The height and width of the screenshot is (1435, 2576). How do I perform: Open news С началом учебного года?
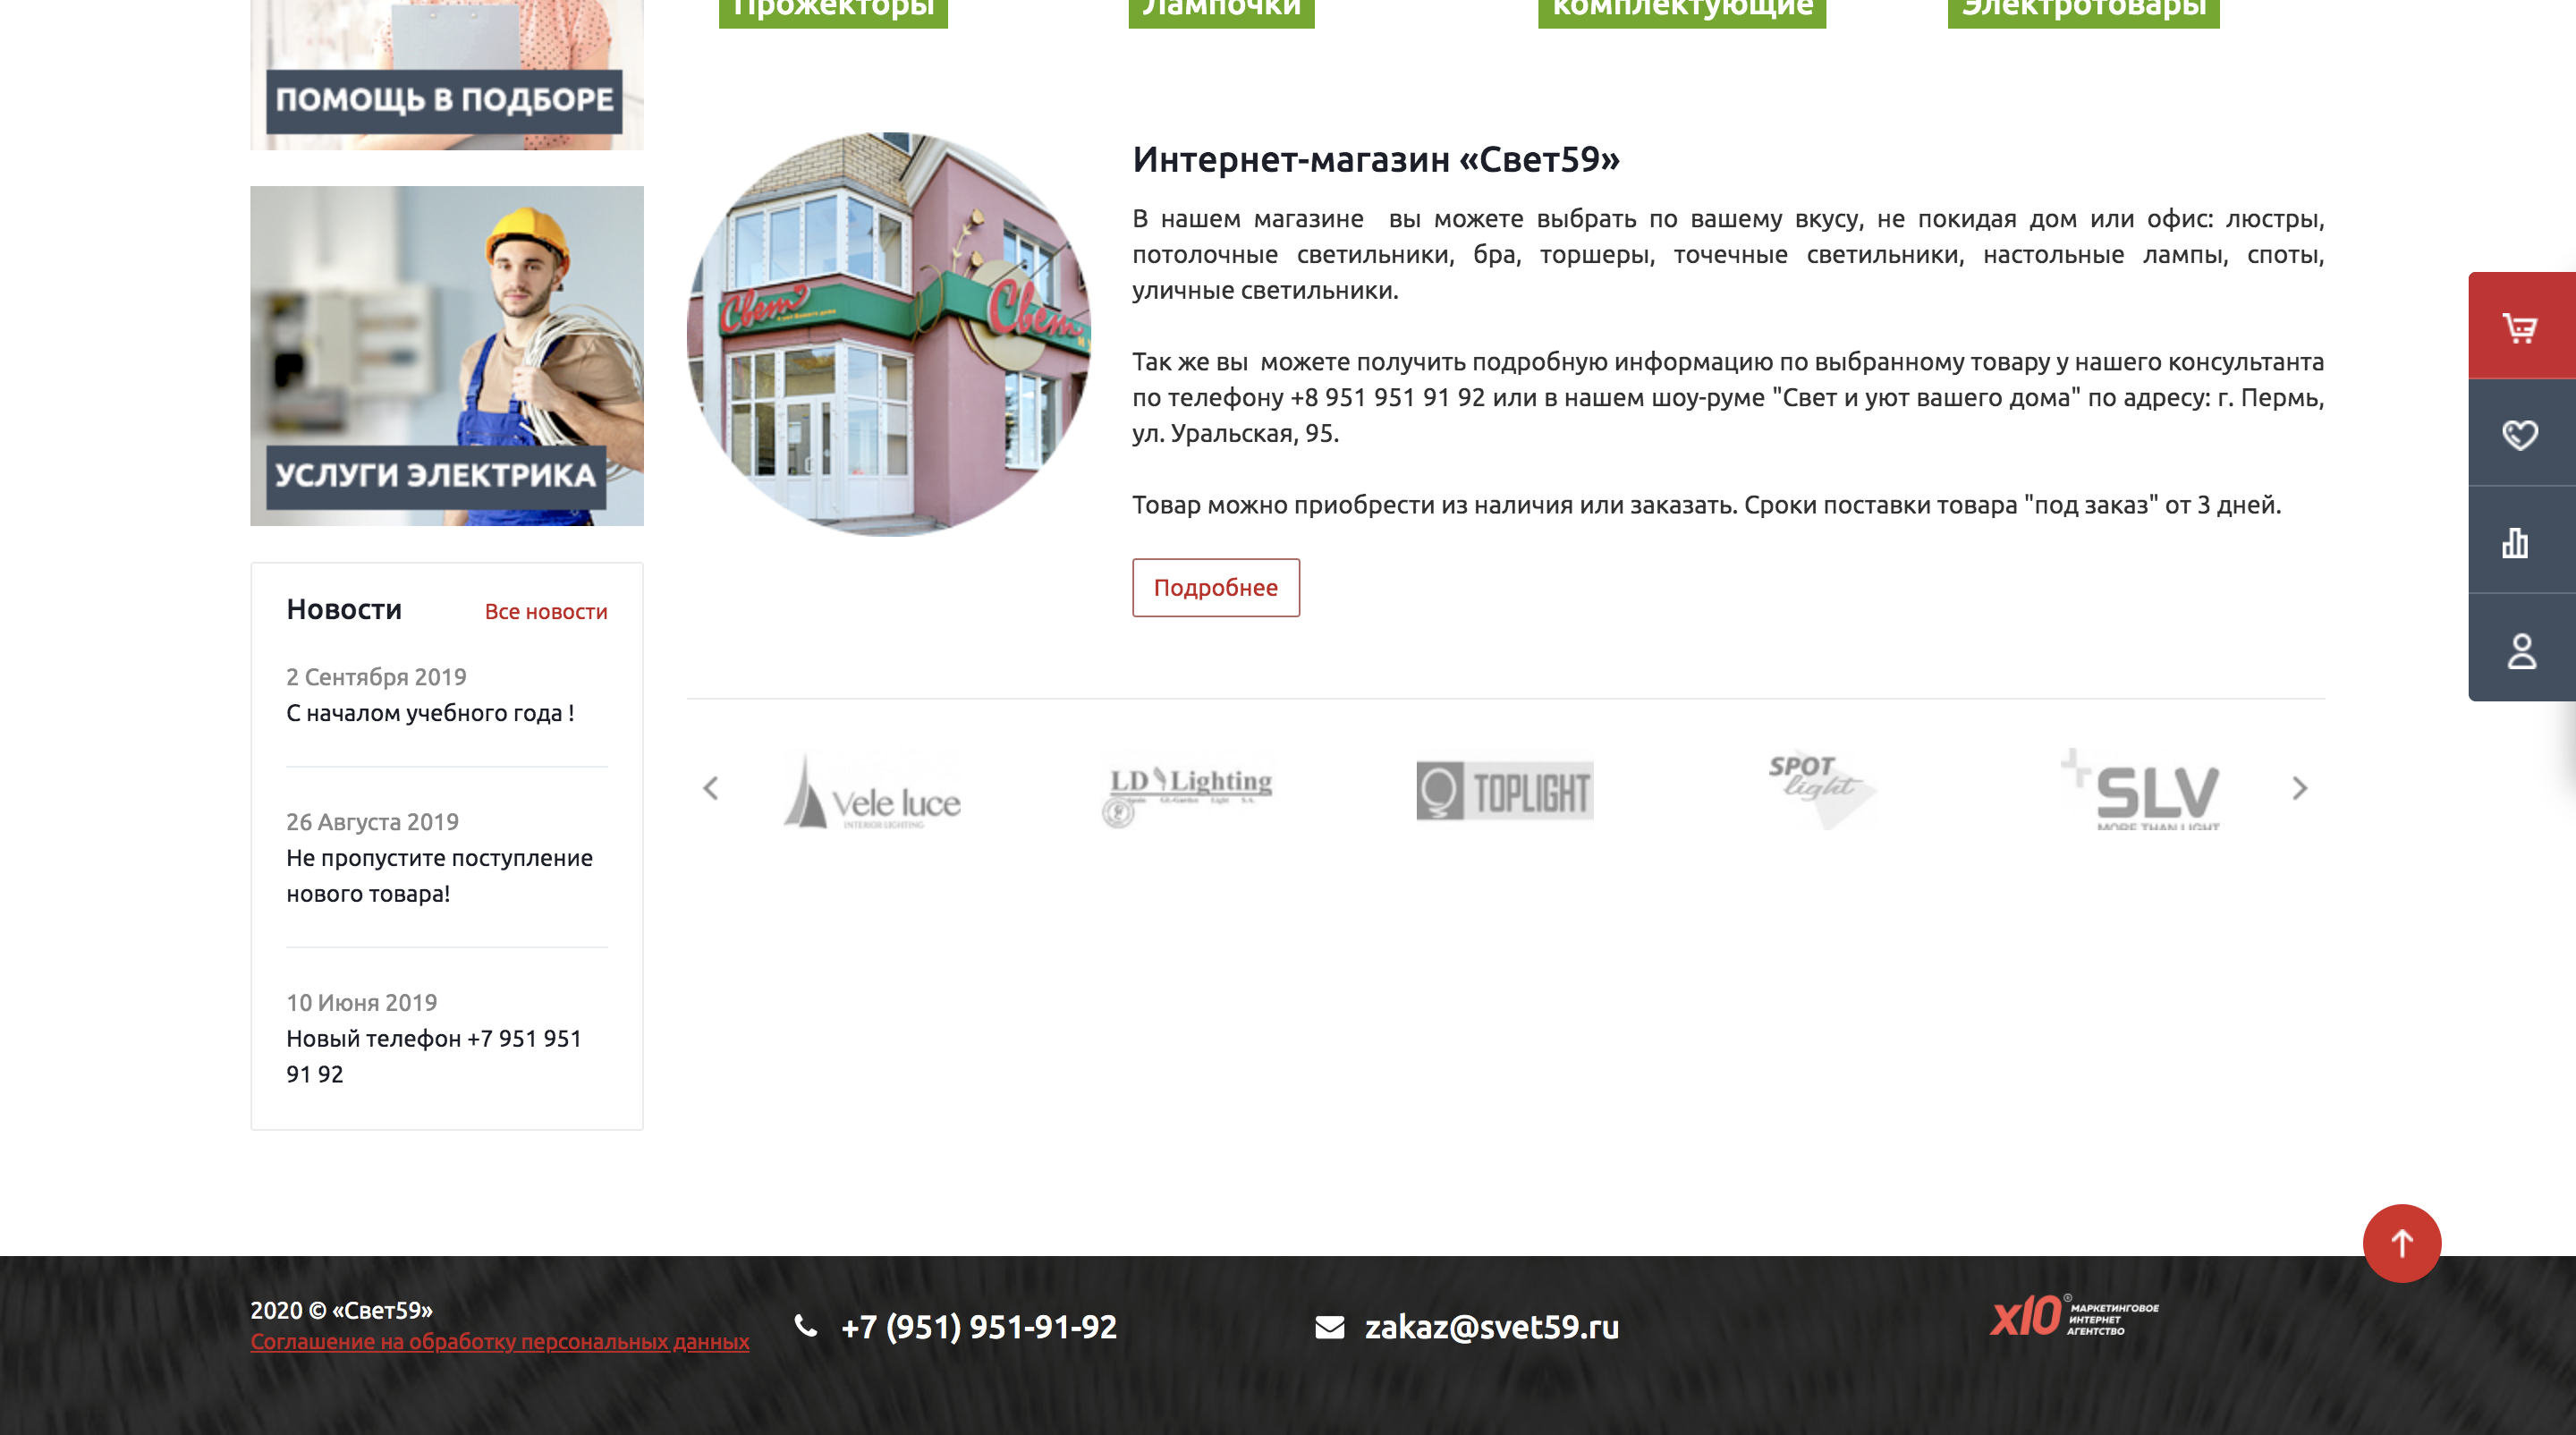coord(430,713)
